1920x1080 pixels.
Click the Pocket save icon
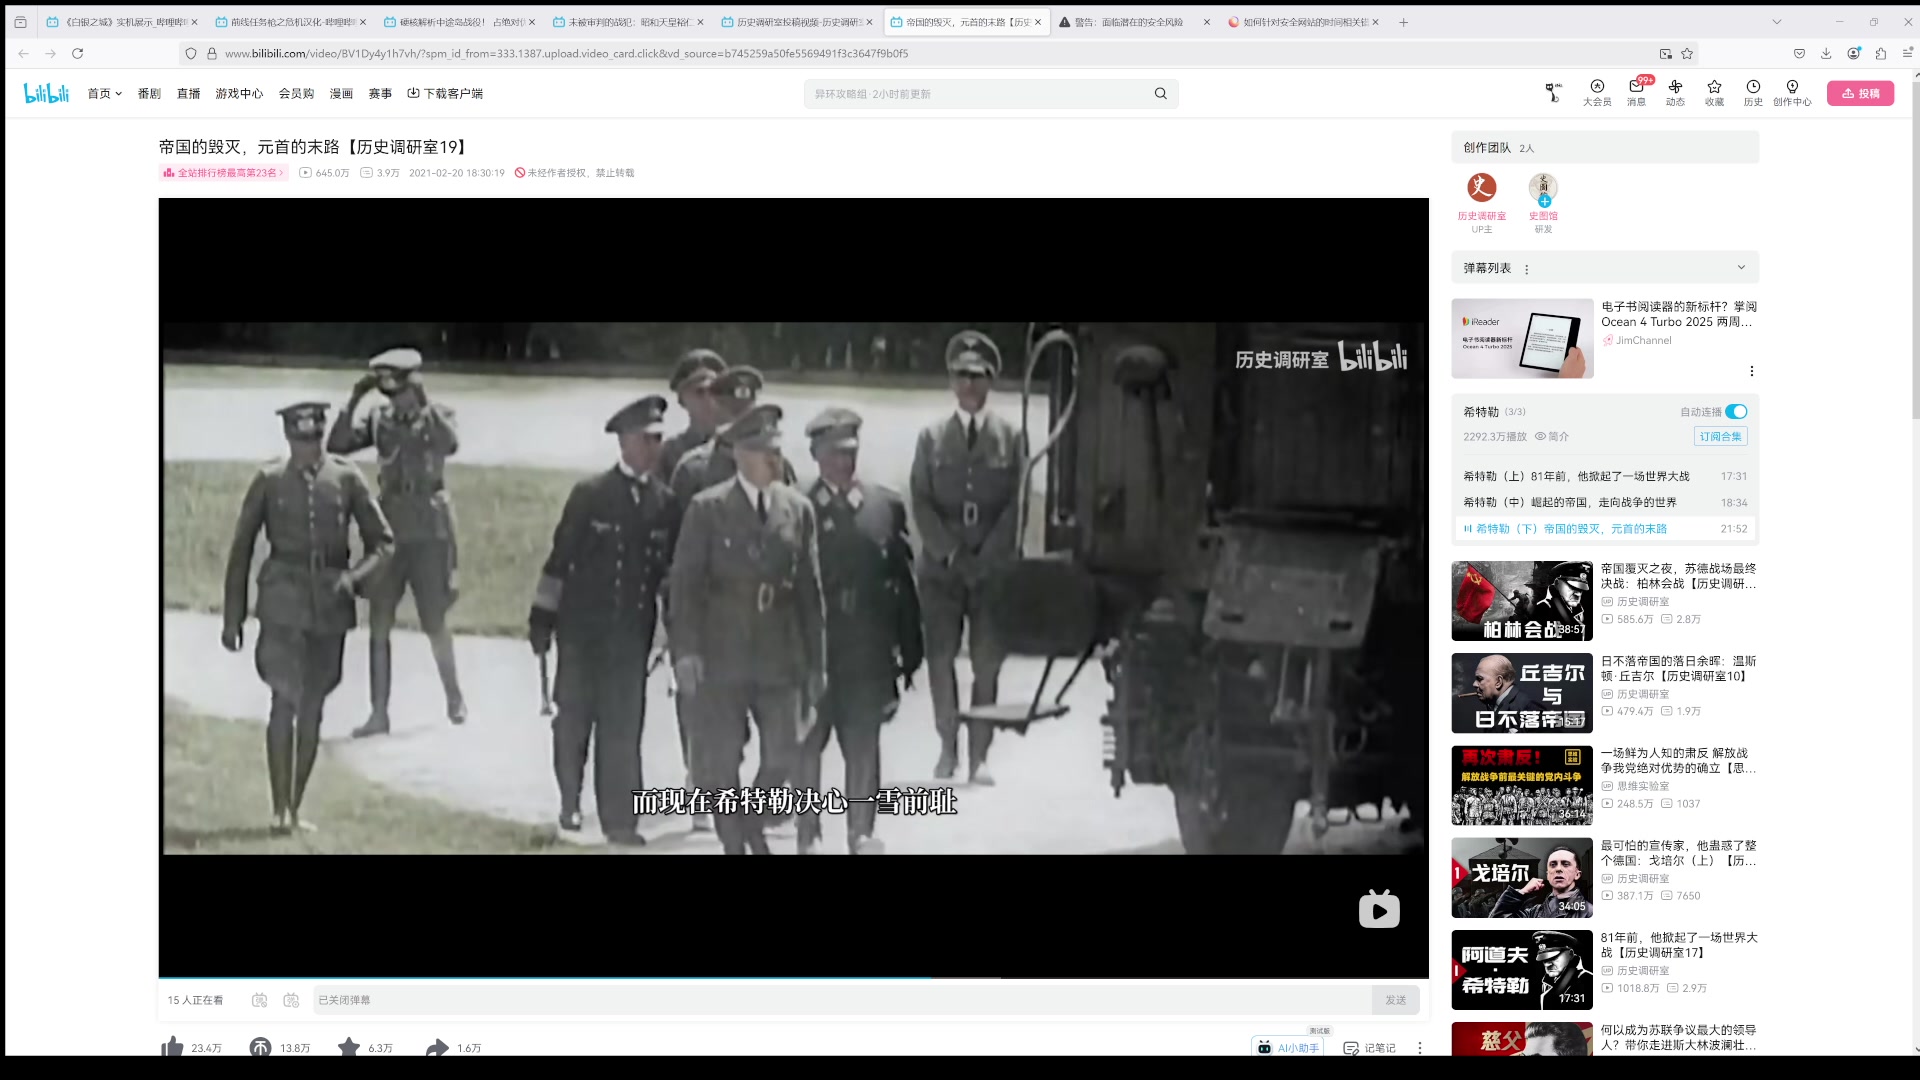1799,53
